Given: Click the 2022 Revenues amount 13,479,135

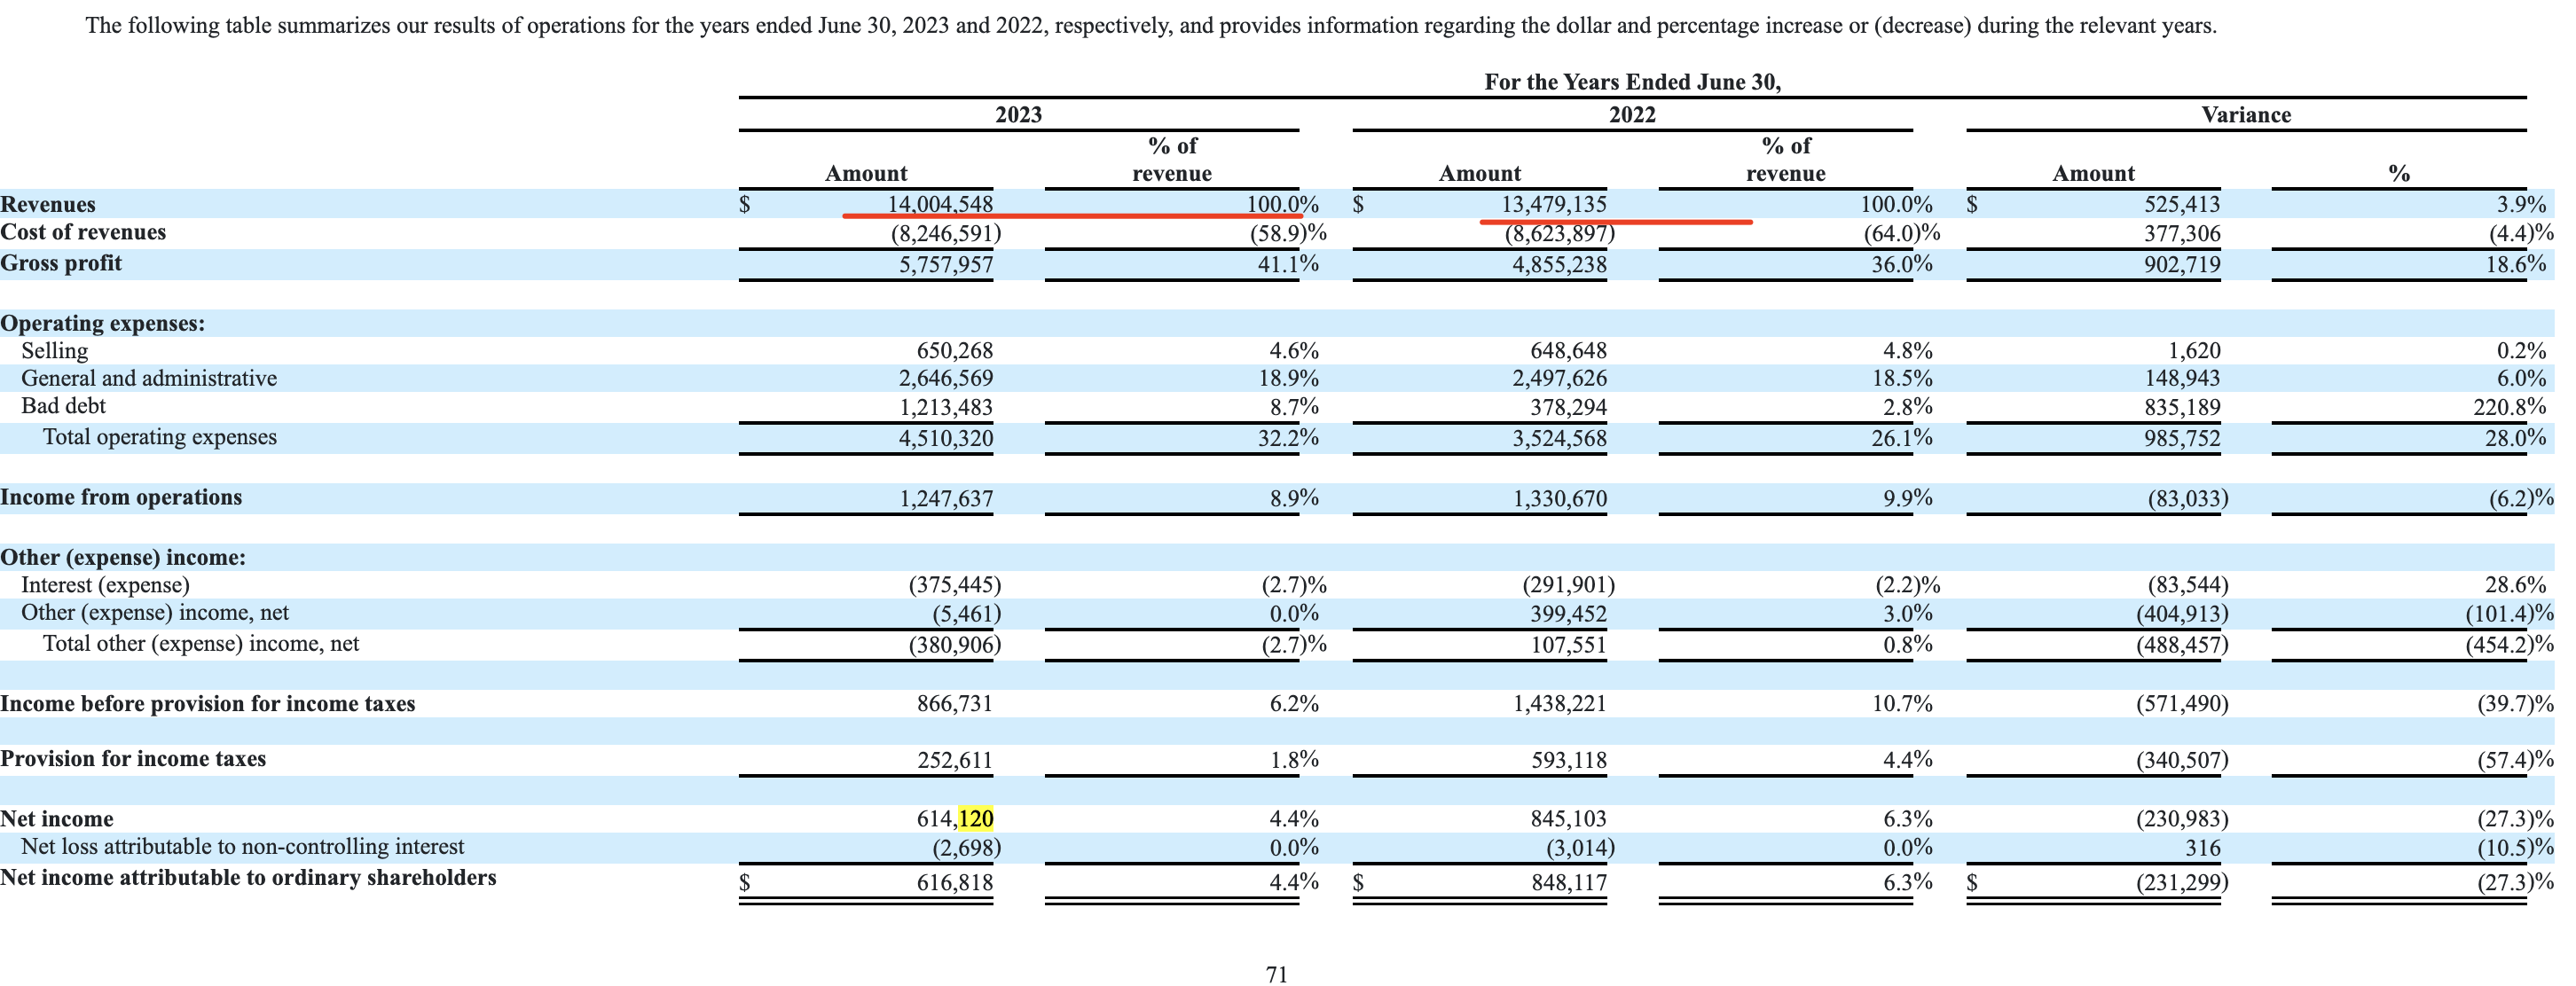Looking at the screenshot, I should [x=1553, y=204].
